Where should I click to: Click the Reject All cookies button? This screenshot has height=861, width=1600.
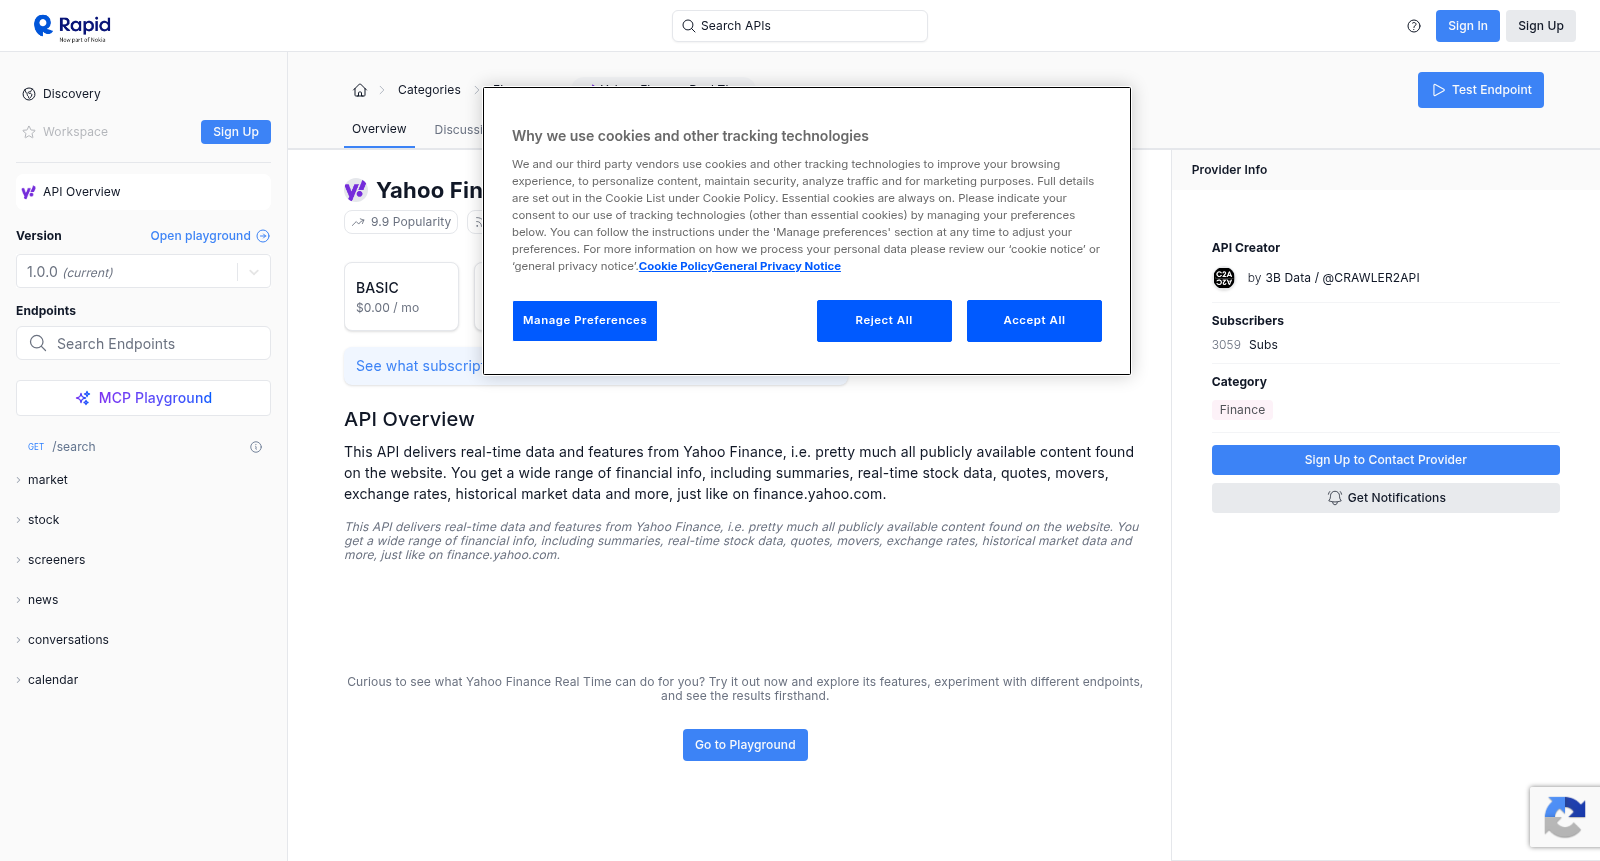click(x=884, y=321)
